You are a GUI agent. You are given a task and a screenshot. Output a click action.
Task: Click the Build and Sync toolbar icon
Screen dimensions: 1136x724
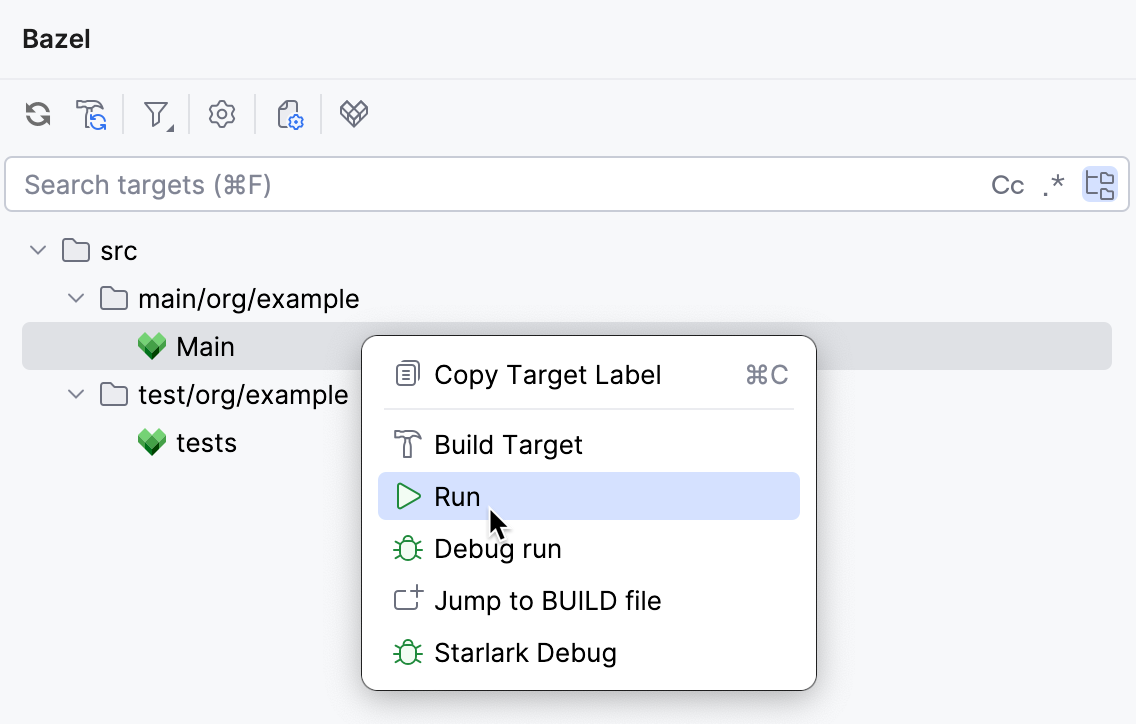tap(90, 114)
